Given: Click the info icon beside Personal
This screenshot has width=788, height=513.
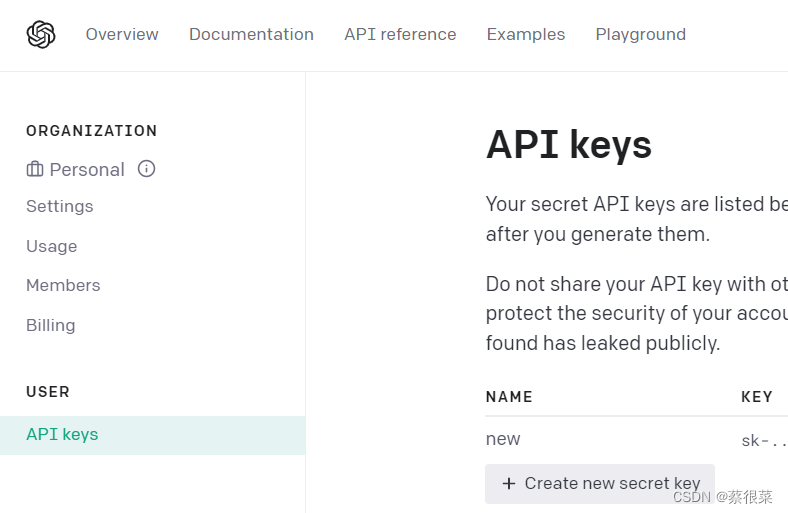Looking at the screenshot, I should click(147, 169).
